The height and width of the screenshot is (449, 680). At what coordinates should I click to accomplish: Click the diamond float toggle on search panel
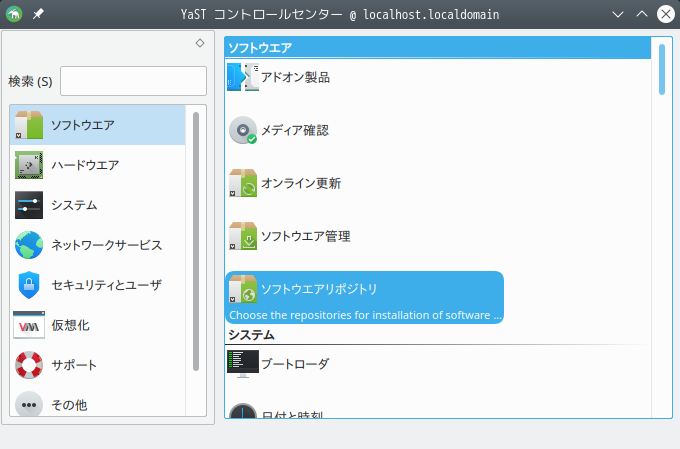200,43
